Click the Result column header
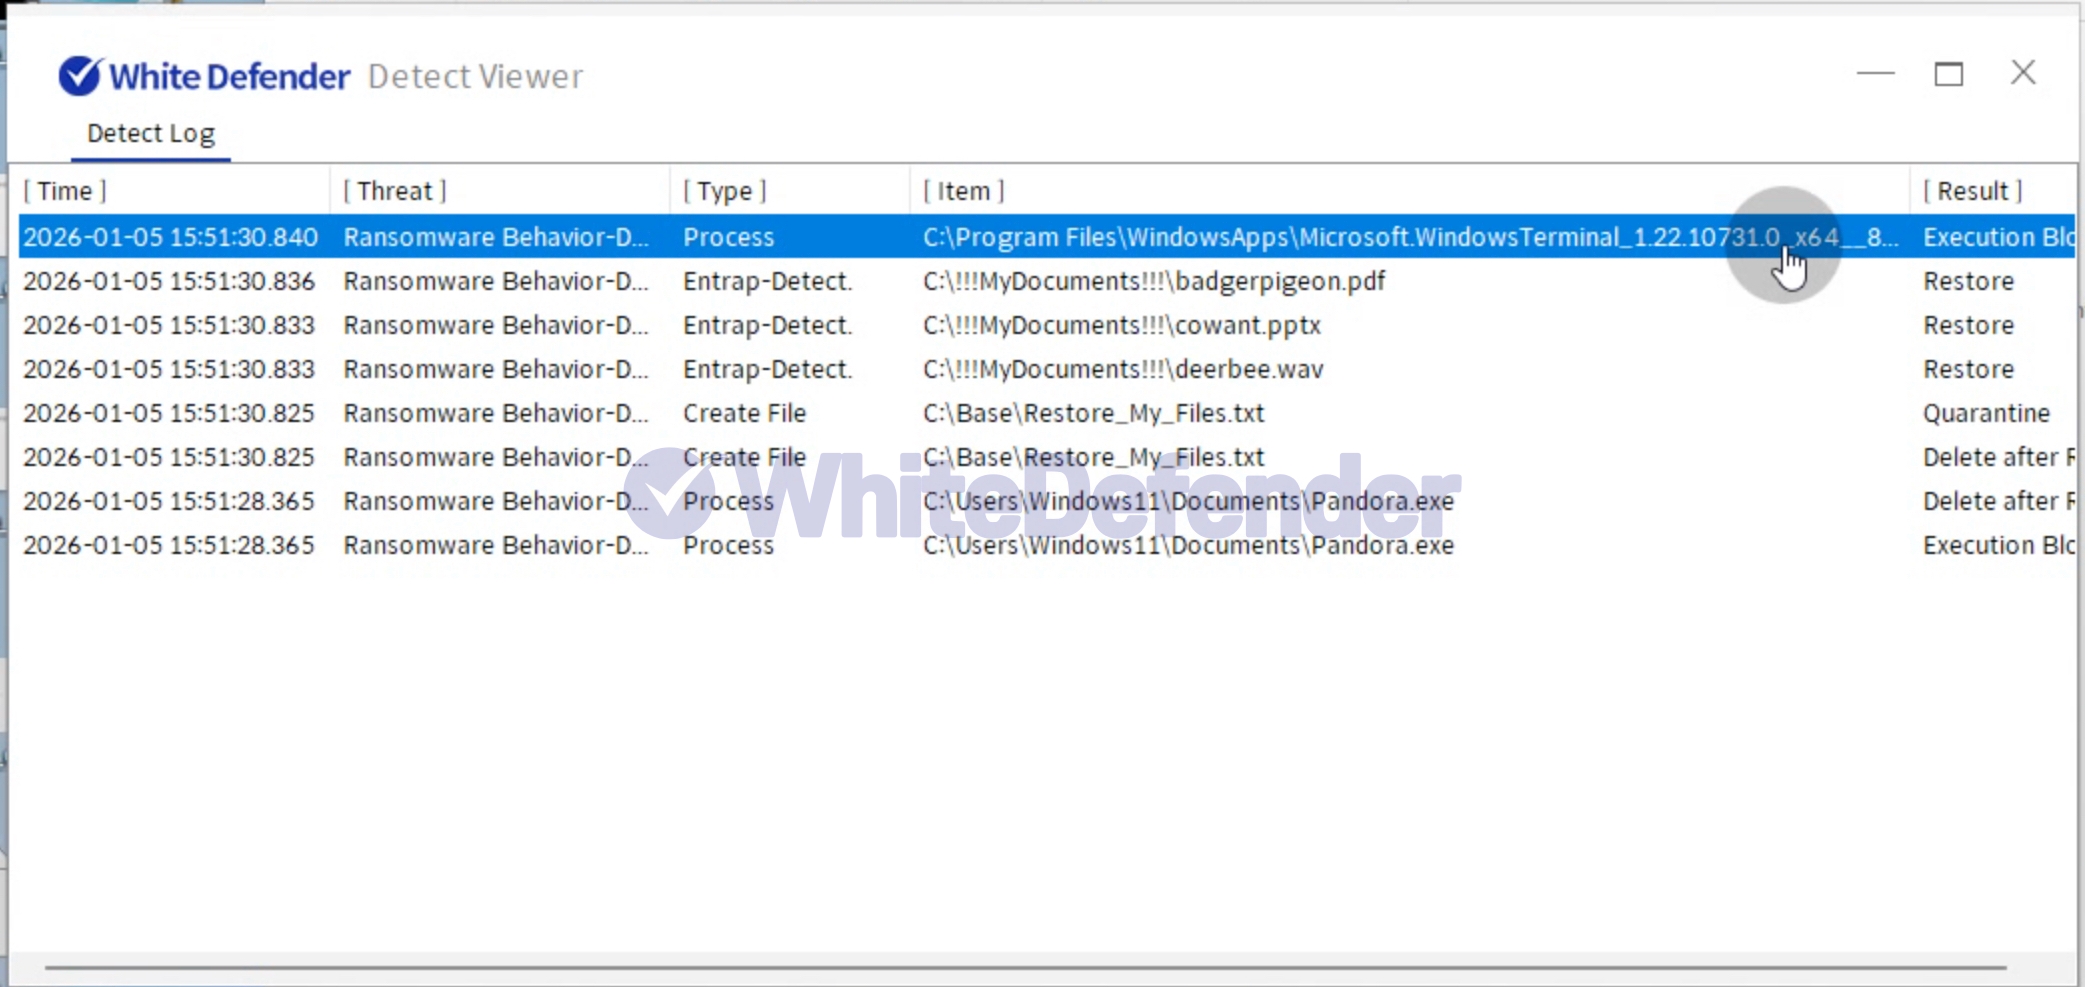The height and width of the screenshot is (987, 2085). pos(1972,191)
